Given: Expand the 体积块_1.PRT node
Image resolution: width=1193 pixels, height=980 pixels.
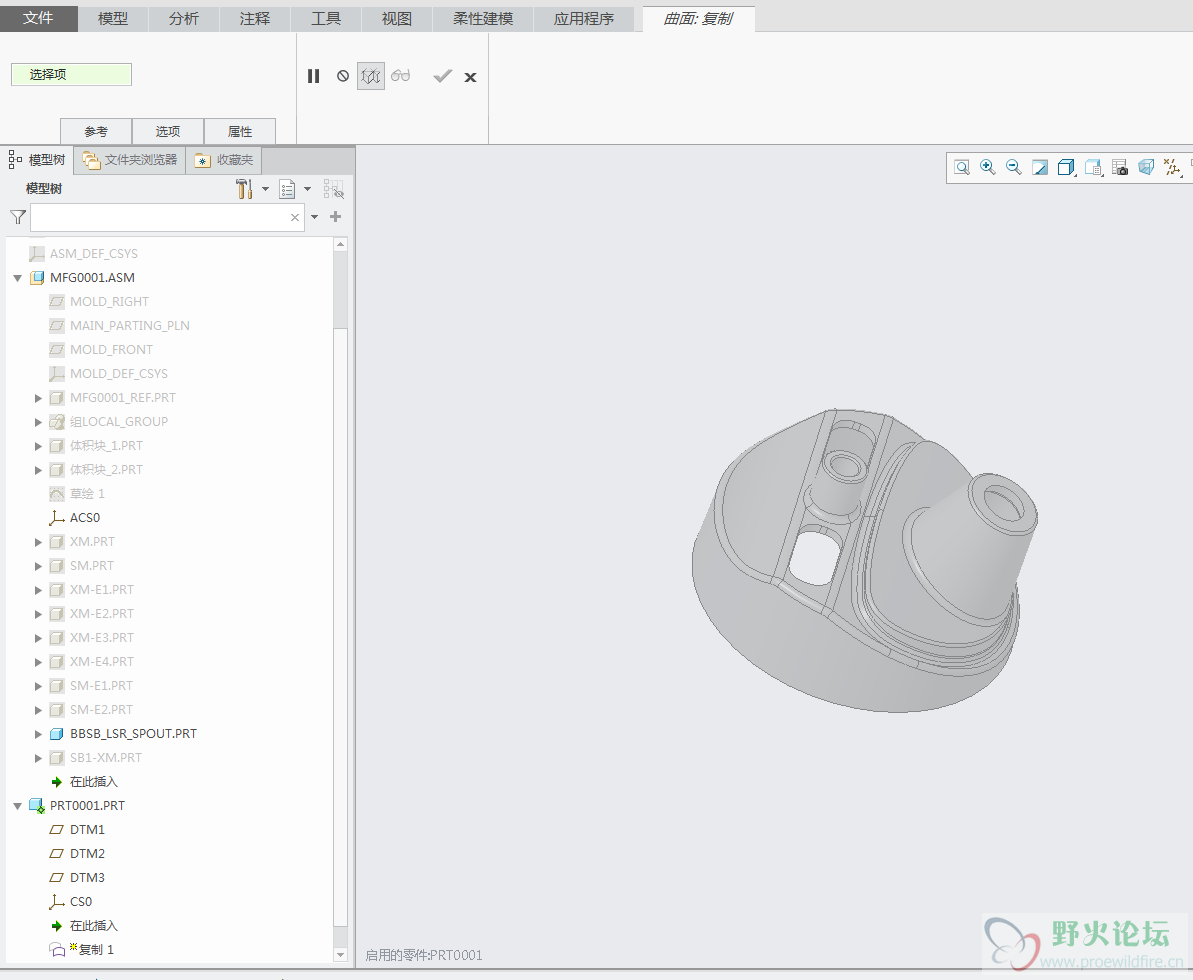Looking at the screenshot, I should tap(38, 446).
